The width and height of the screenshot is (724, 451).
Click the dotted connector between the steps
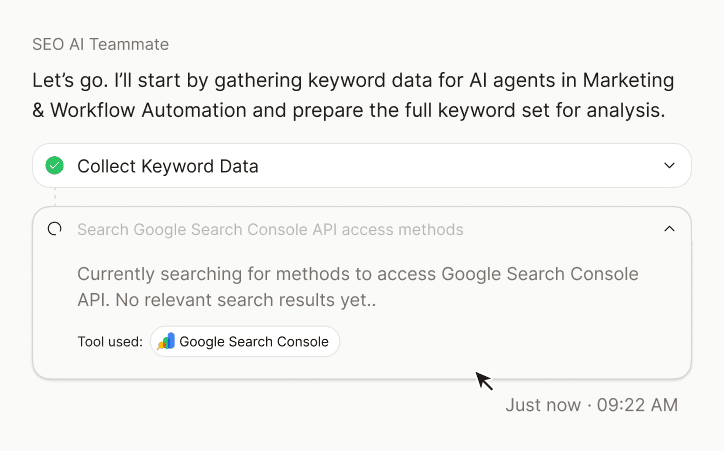point(55,196)
